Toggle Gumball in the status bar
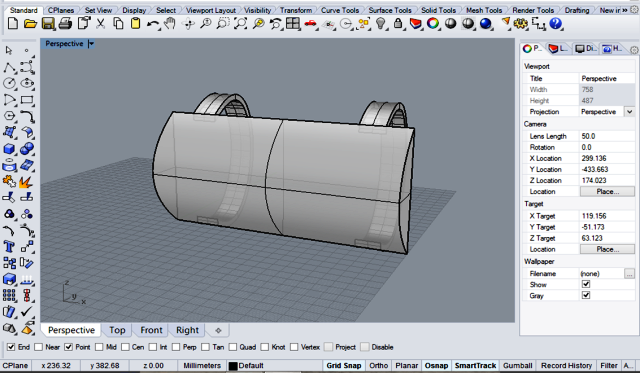 [x=518, y=366]
